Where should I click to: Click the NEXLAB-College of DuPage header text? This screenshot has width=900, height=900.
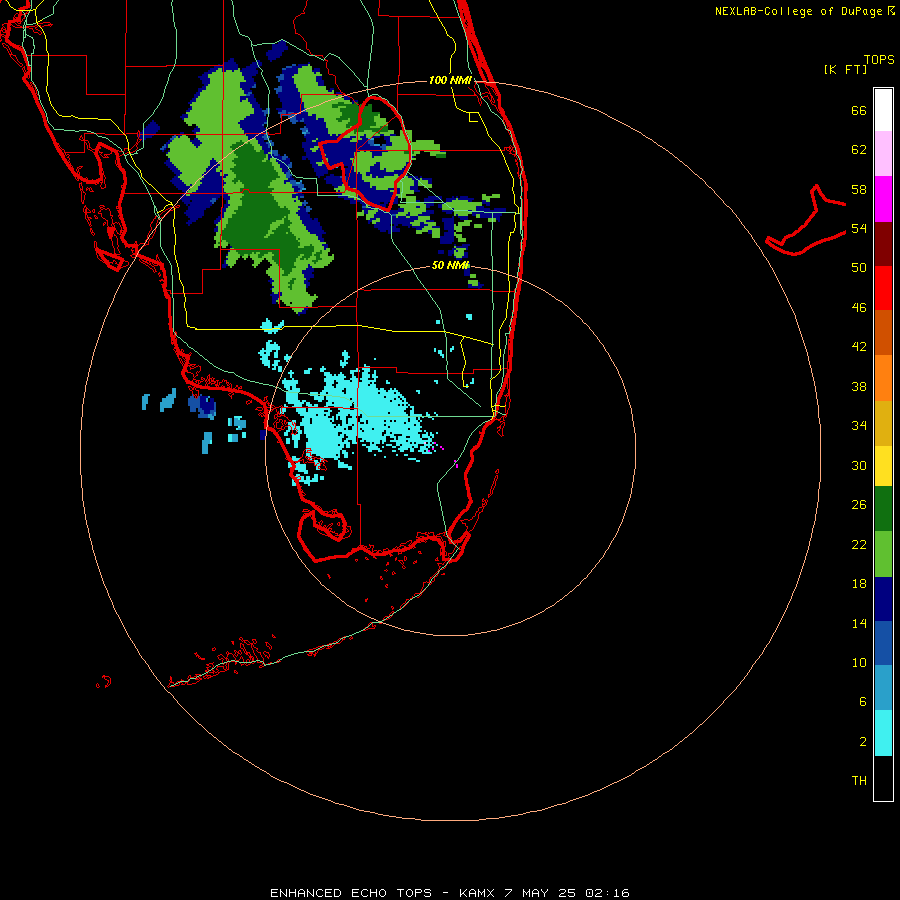pos(804,11)
